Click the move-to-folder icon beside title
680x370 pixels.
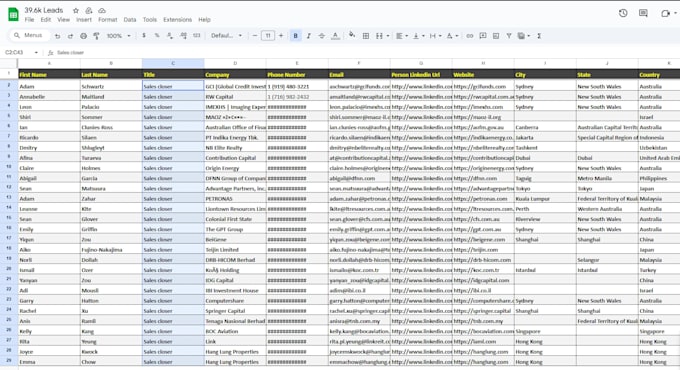[89, 10]
